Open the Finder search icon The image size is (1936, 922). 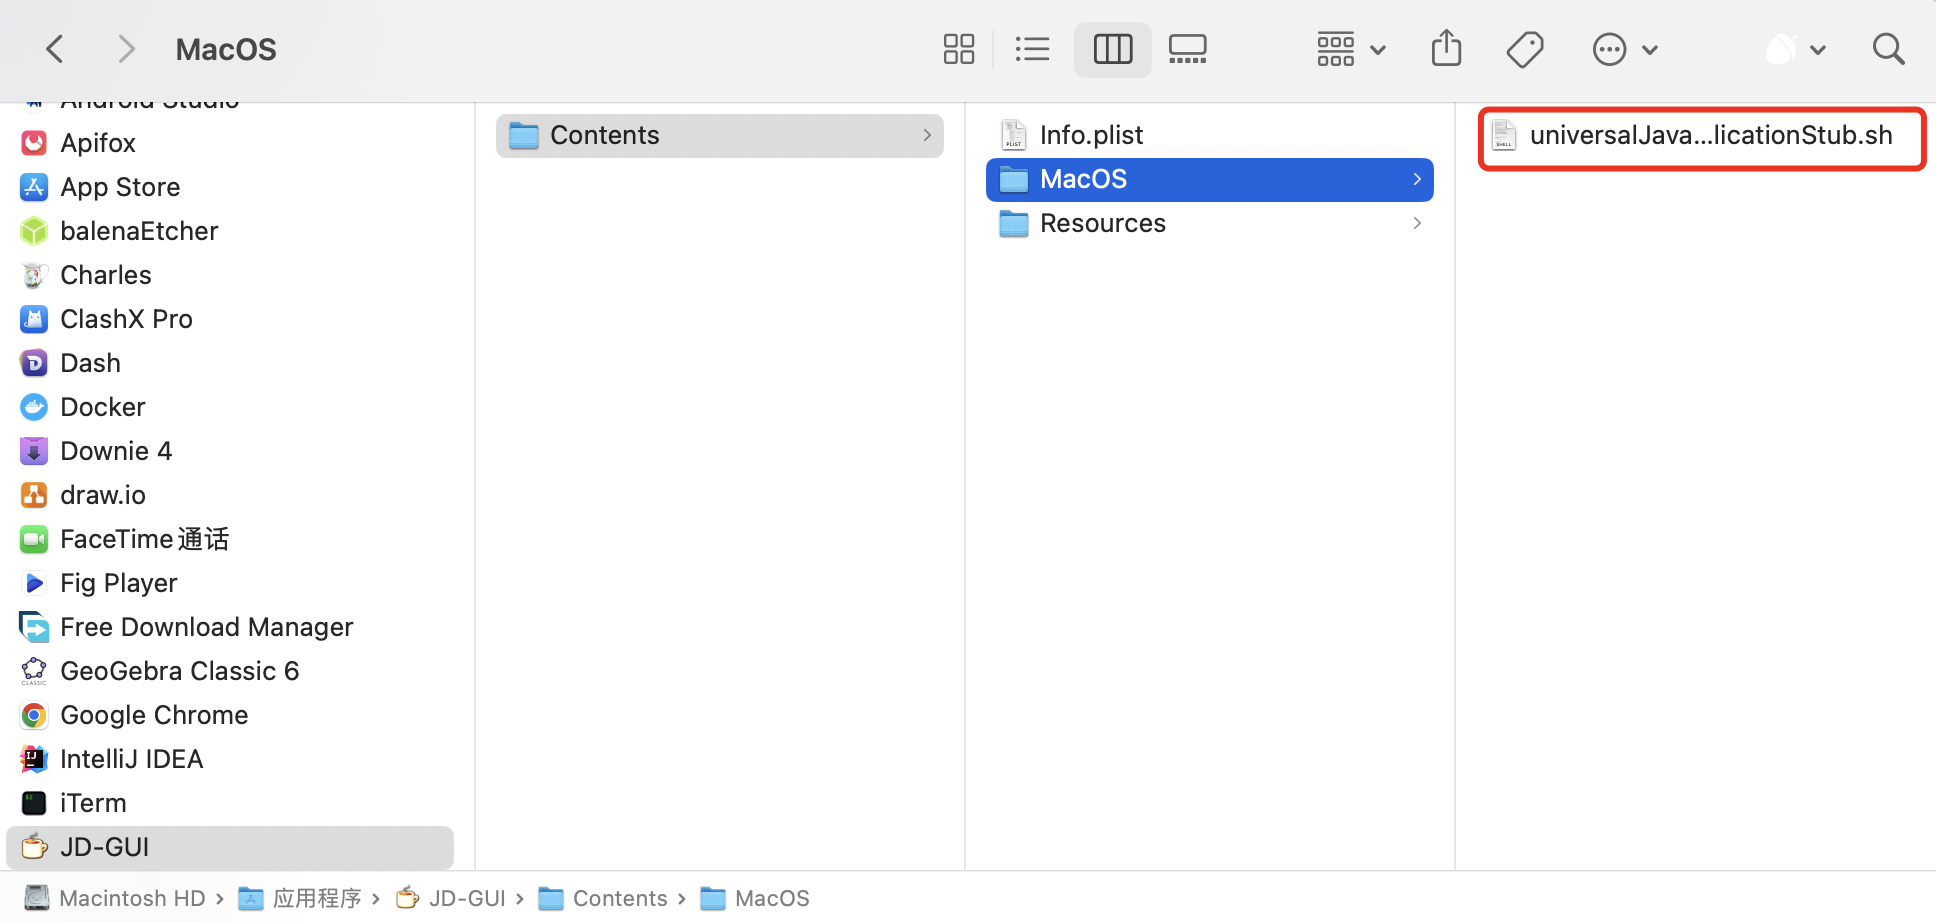[1888, 49]
